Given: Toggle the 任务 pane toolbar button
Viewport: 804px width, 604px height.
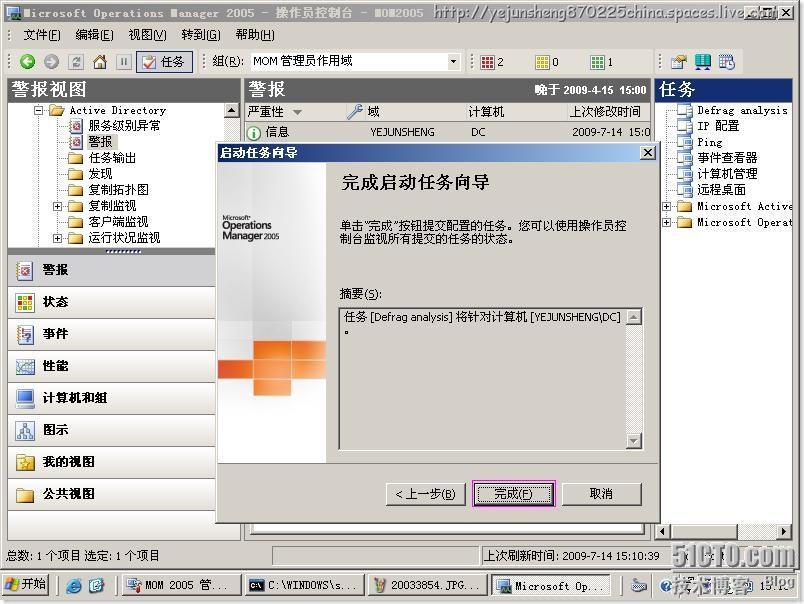Looking at the screenshot, I should [x=164, y=62].
